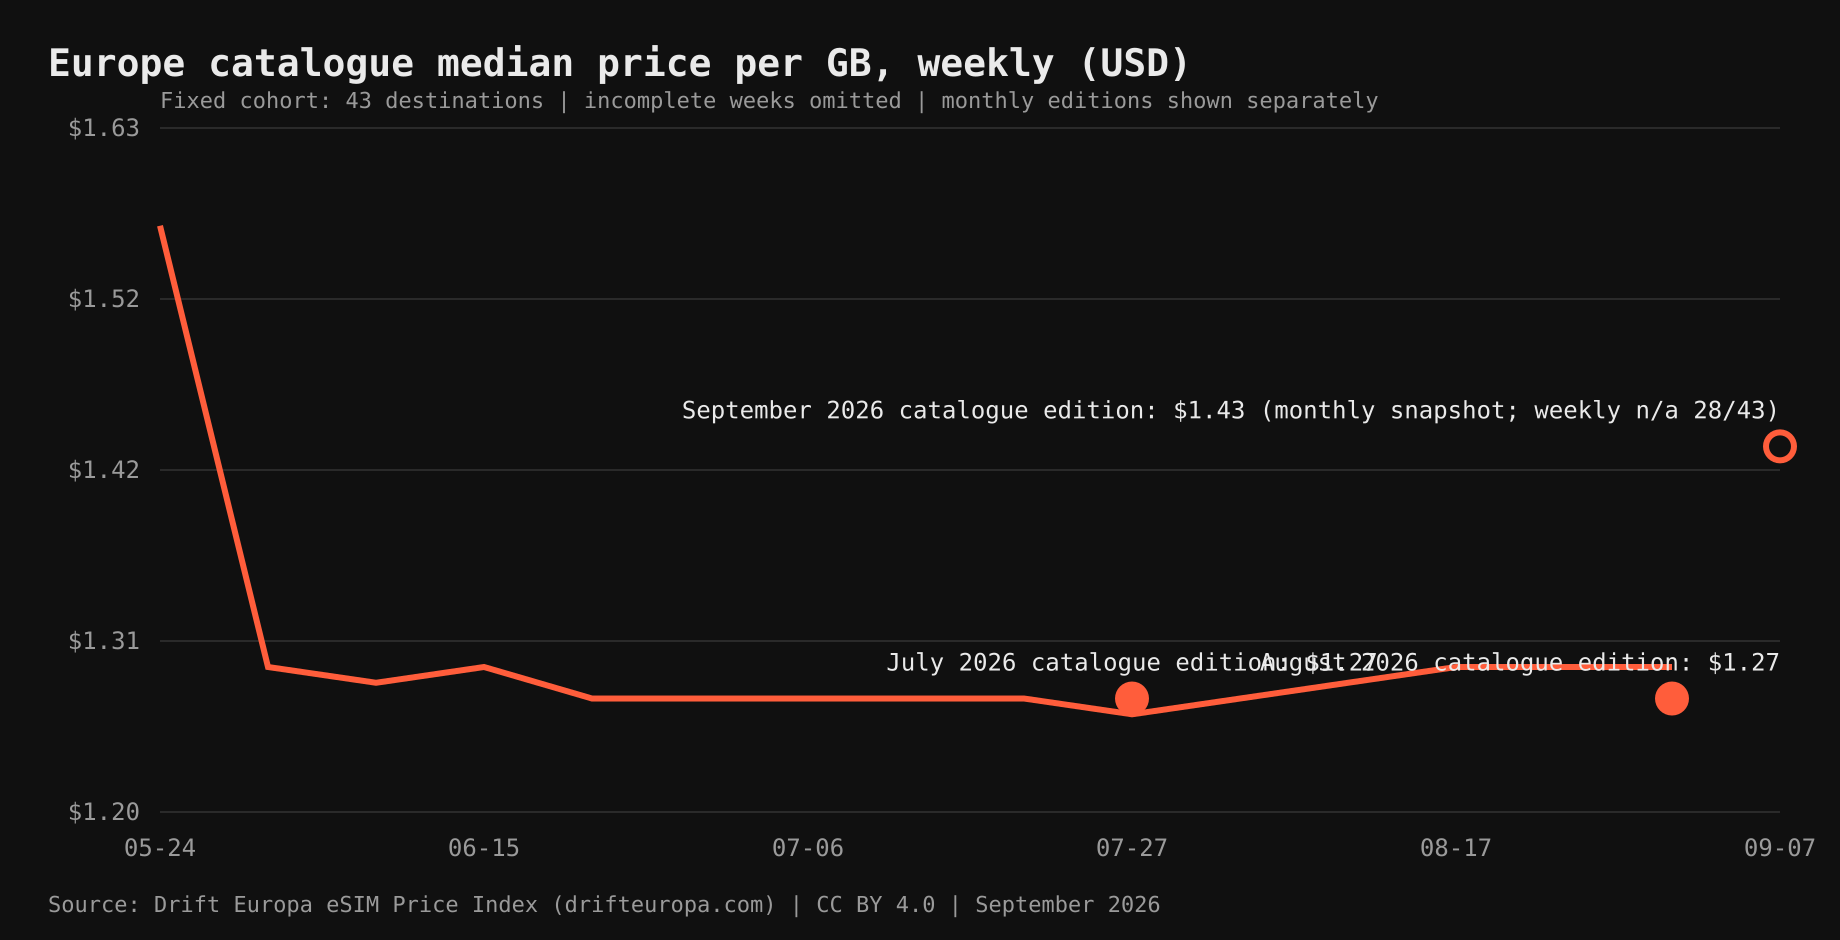This screenshot has width=1840, height=940.
Task: Click the $1.52 y-axis label
Action: pyautogui.click(x=104, y=299)
